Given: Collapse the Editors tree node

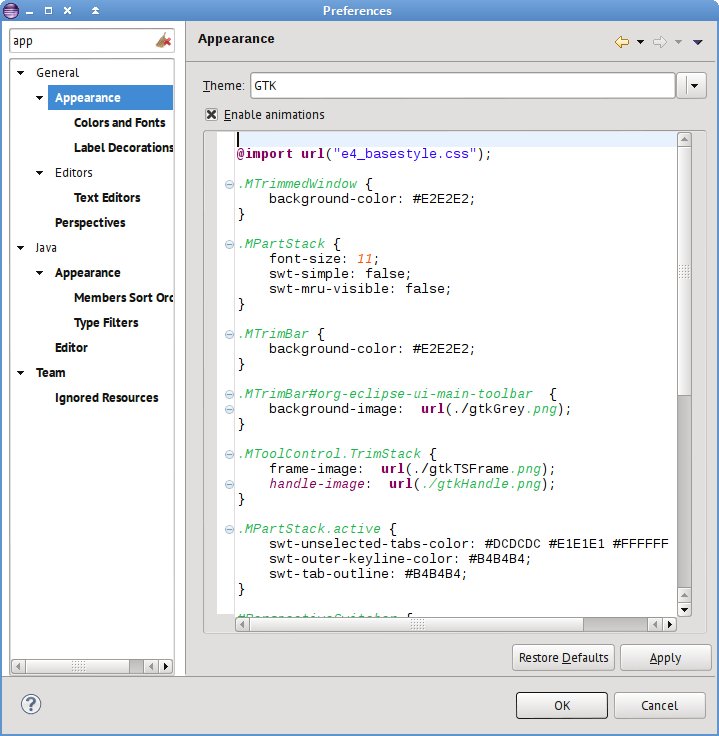Looking at the screenshot, I should (39, 173).
